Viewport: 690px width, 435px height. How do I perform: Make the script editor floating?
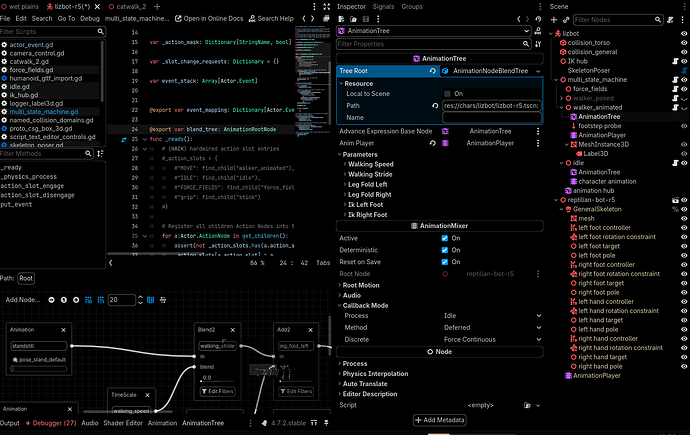pos(326,18)
